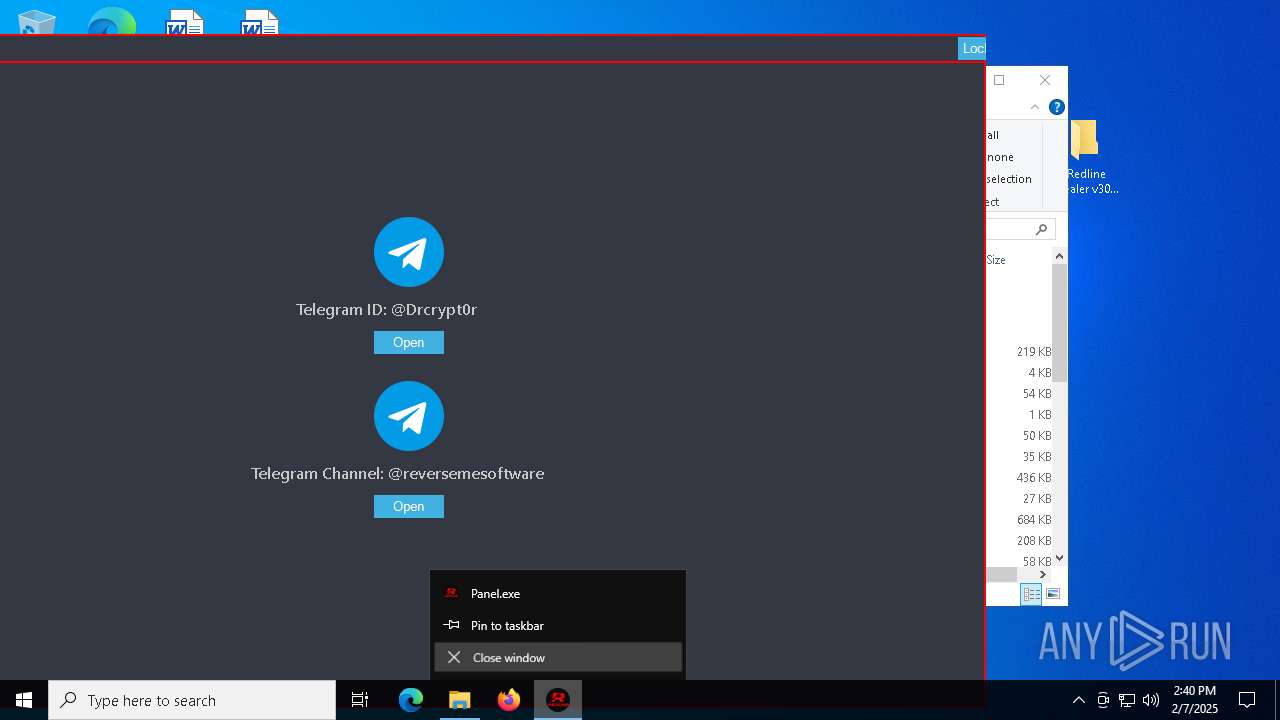Click the Lock button in panel header
Image resolution: width=1280 pixels, height=720 pixels.
coord(972,48)
